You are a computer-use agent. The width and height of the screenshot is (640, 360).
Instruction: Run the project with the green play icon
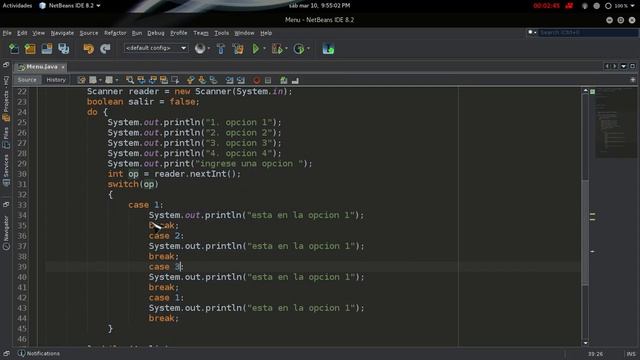pos(256,49)
